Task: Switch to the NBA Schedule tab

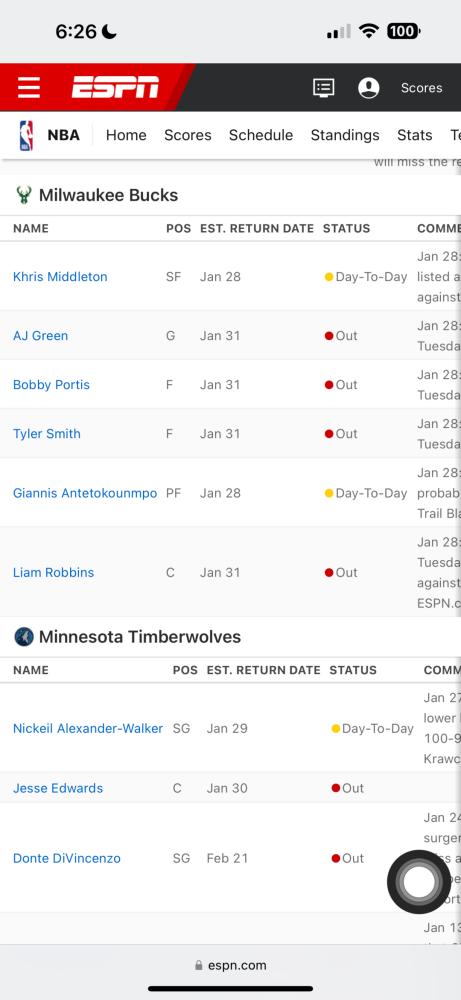Action: point(261,135)
